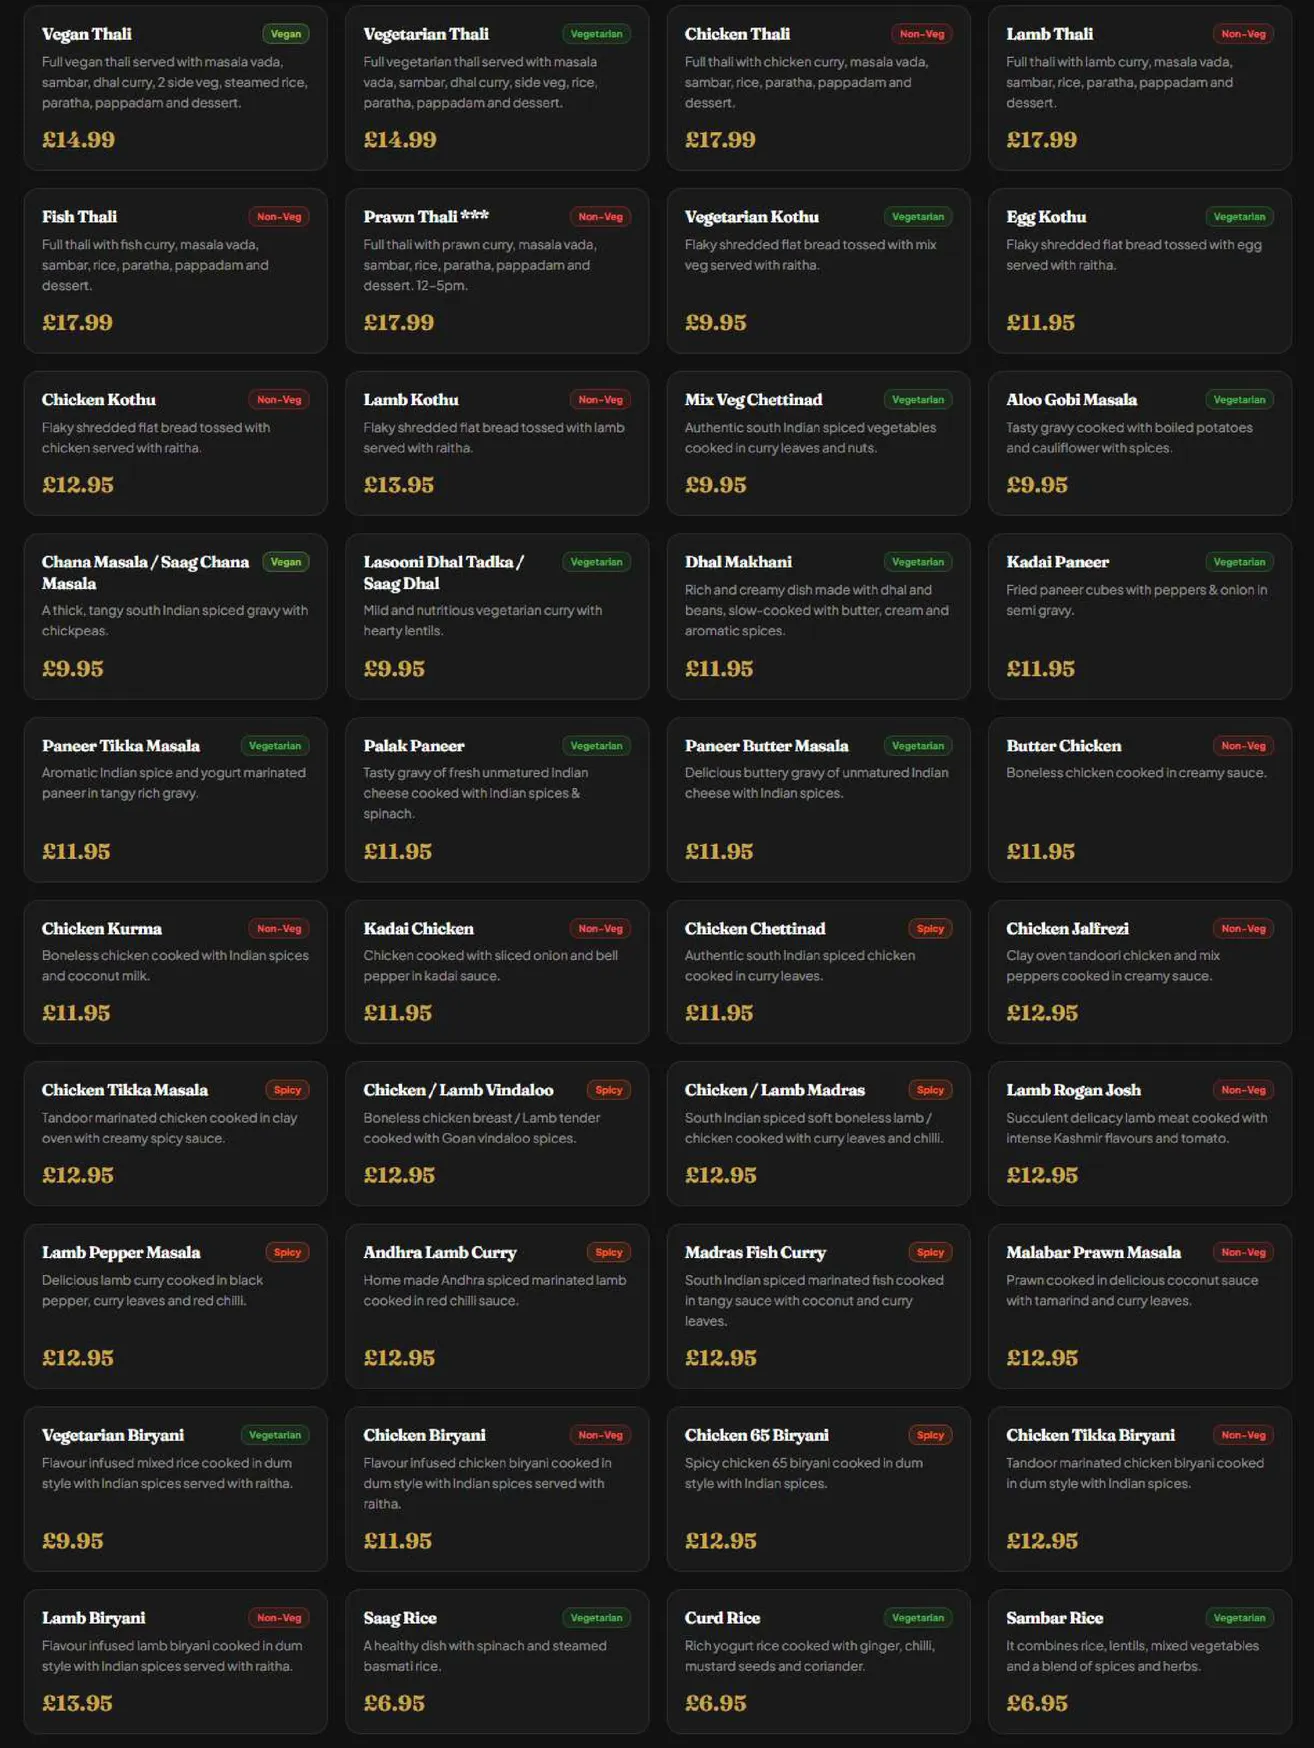Image resolution: width=1314 pixels, height=1748 pixels.
Task: Click the Non-Veg tag on Lamb Thali
Action: tap(1243, 34)
